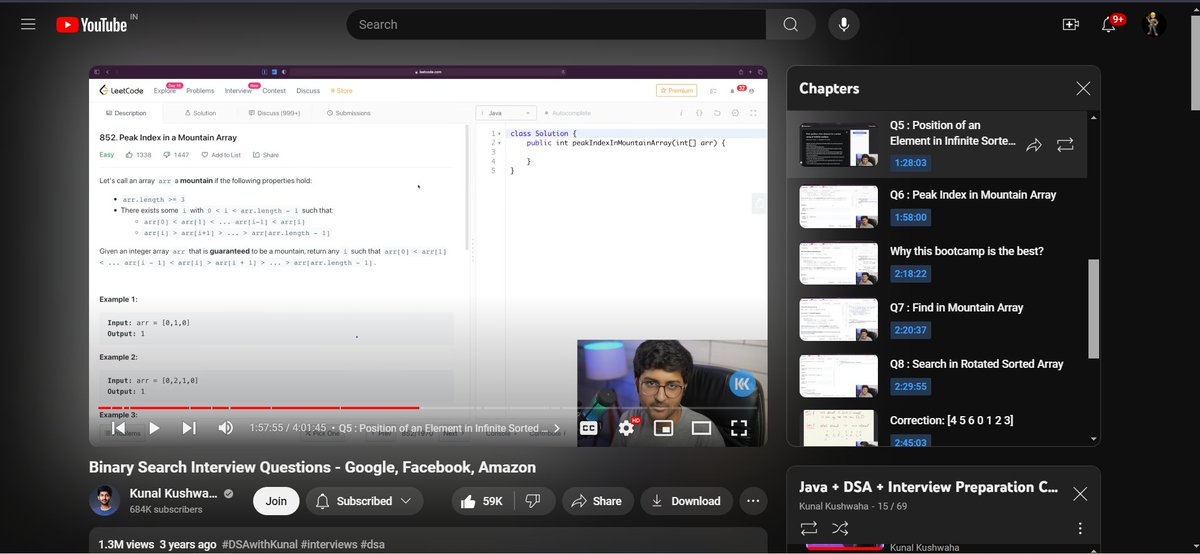Dislike the video
This screenshot has width=1200, height=554.
[534, 501]
